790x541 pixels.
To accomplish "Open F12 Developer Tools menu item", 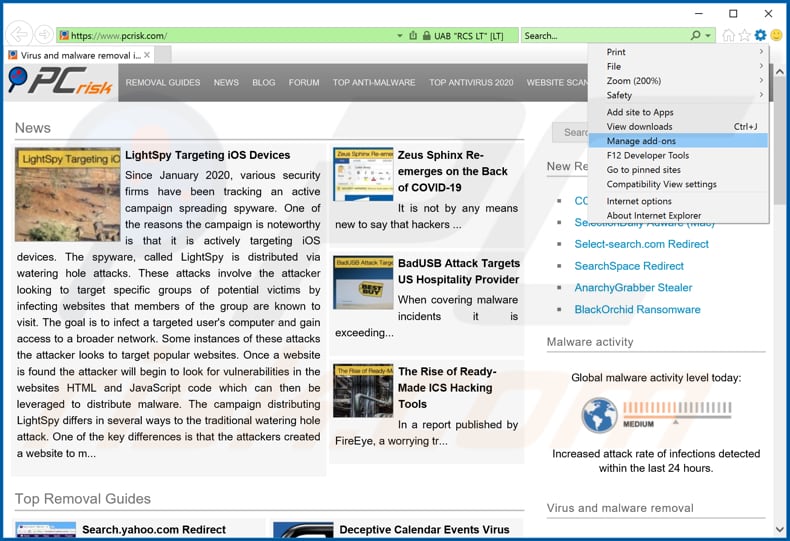I will click(x=647, y=155).
